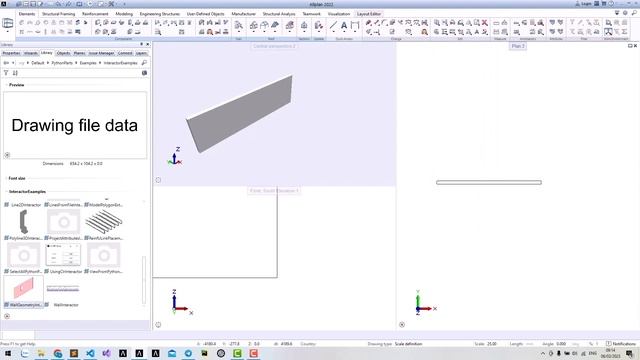Switch to the Properties palette tab
The width and height of the screenshot is (640, 360).
coord(11,53)
